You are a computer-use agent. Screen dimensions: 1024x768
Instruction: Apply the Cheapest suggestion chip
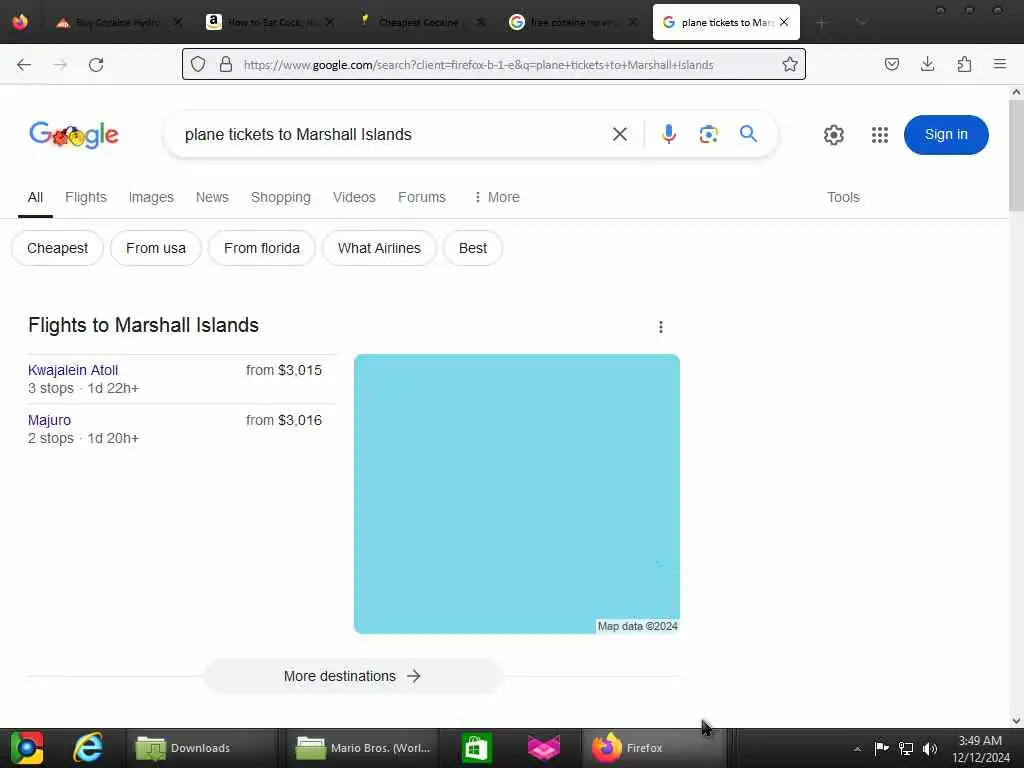click(57, 248)
